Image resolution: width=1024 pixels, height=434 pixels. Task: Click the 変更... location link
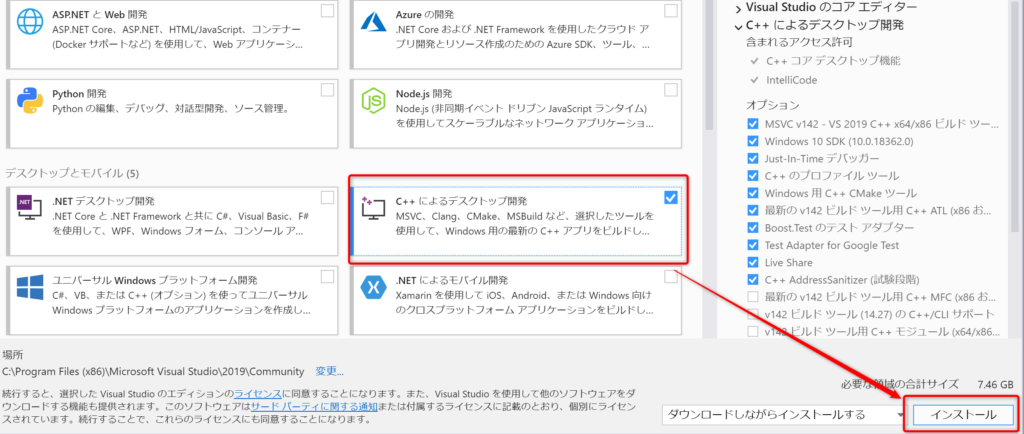[329, 371]
